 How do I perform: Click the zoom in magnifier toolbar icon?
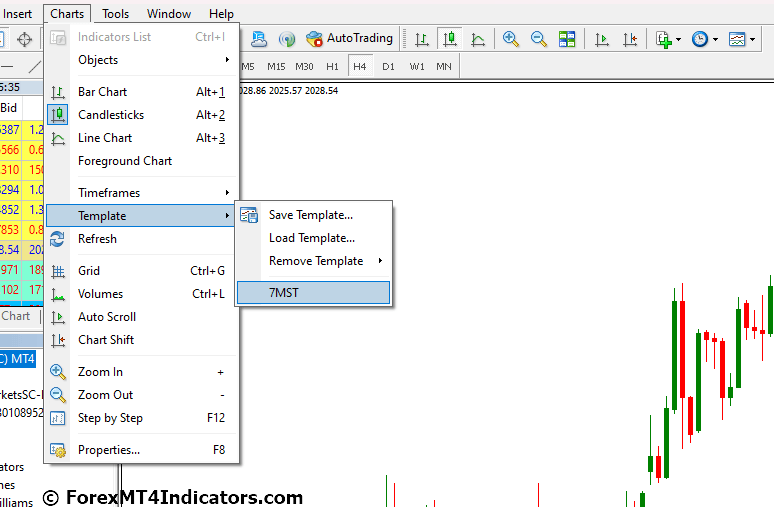tap(511, 39)
